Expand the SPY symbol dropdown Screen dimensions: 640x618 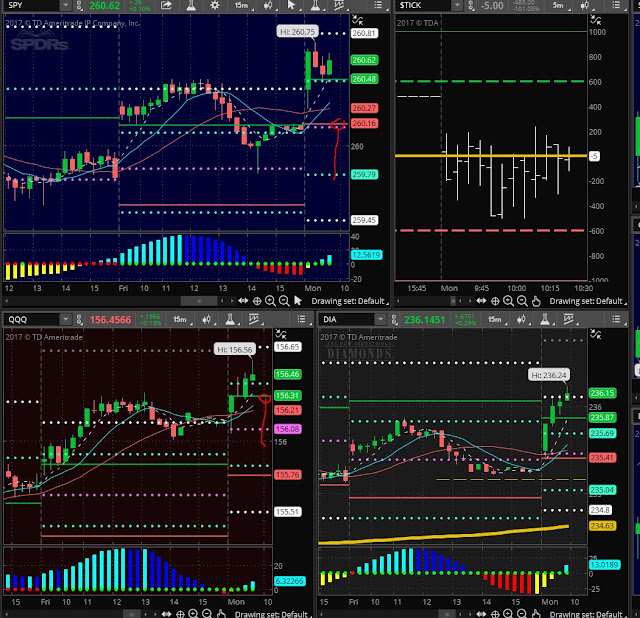tap(65, 5)
